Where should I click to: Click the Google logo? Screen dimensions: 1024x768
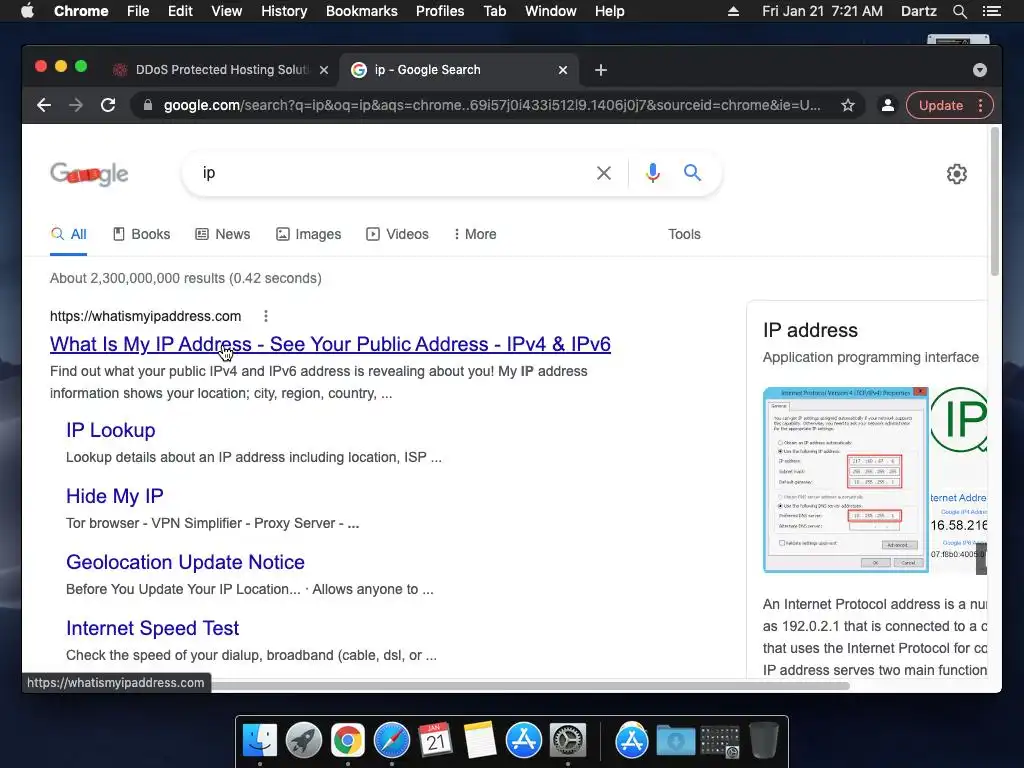[89, 174]
